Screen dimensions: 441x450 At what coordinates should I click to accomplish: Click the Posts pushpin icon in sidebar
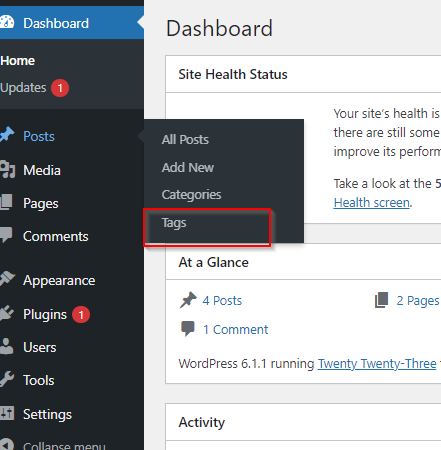point(7,135)
